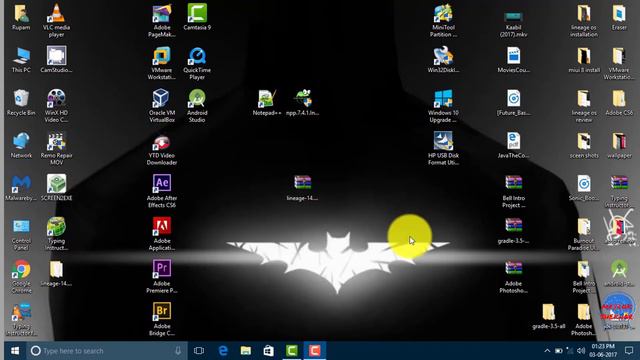Launch Adobe Premiere Pro shortcut
This screenshot has height=360, width=640.
point(162,276)
